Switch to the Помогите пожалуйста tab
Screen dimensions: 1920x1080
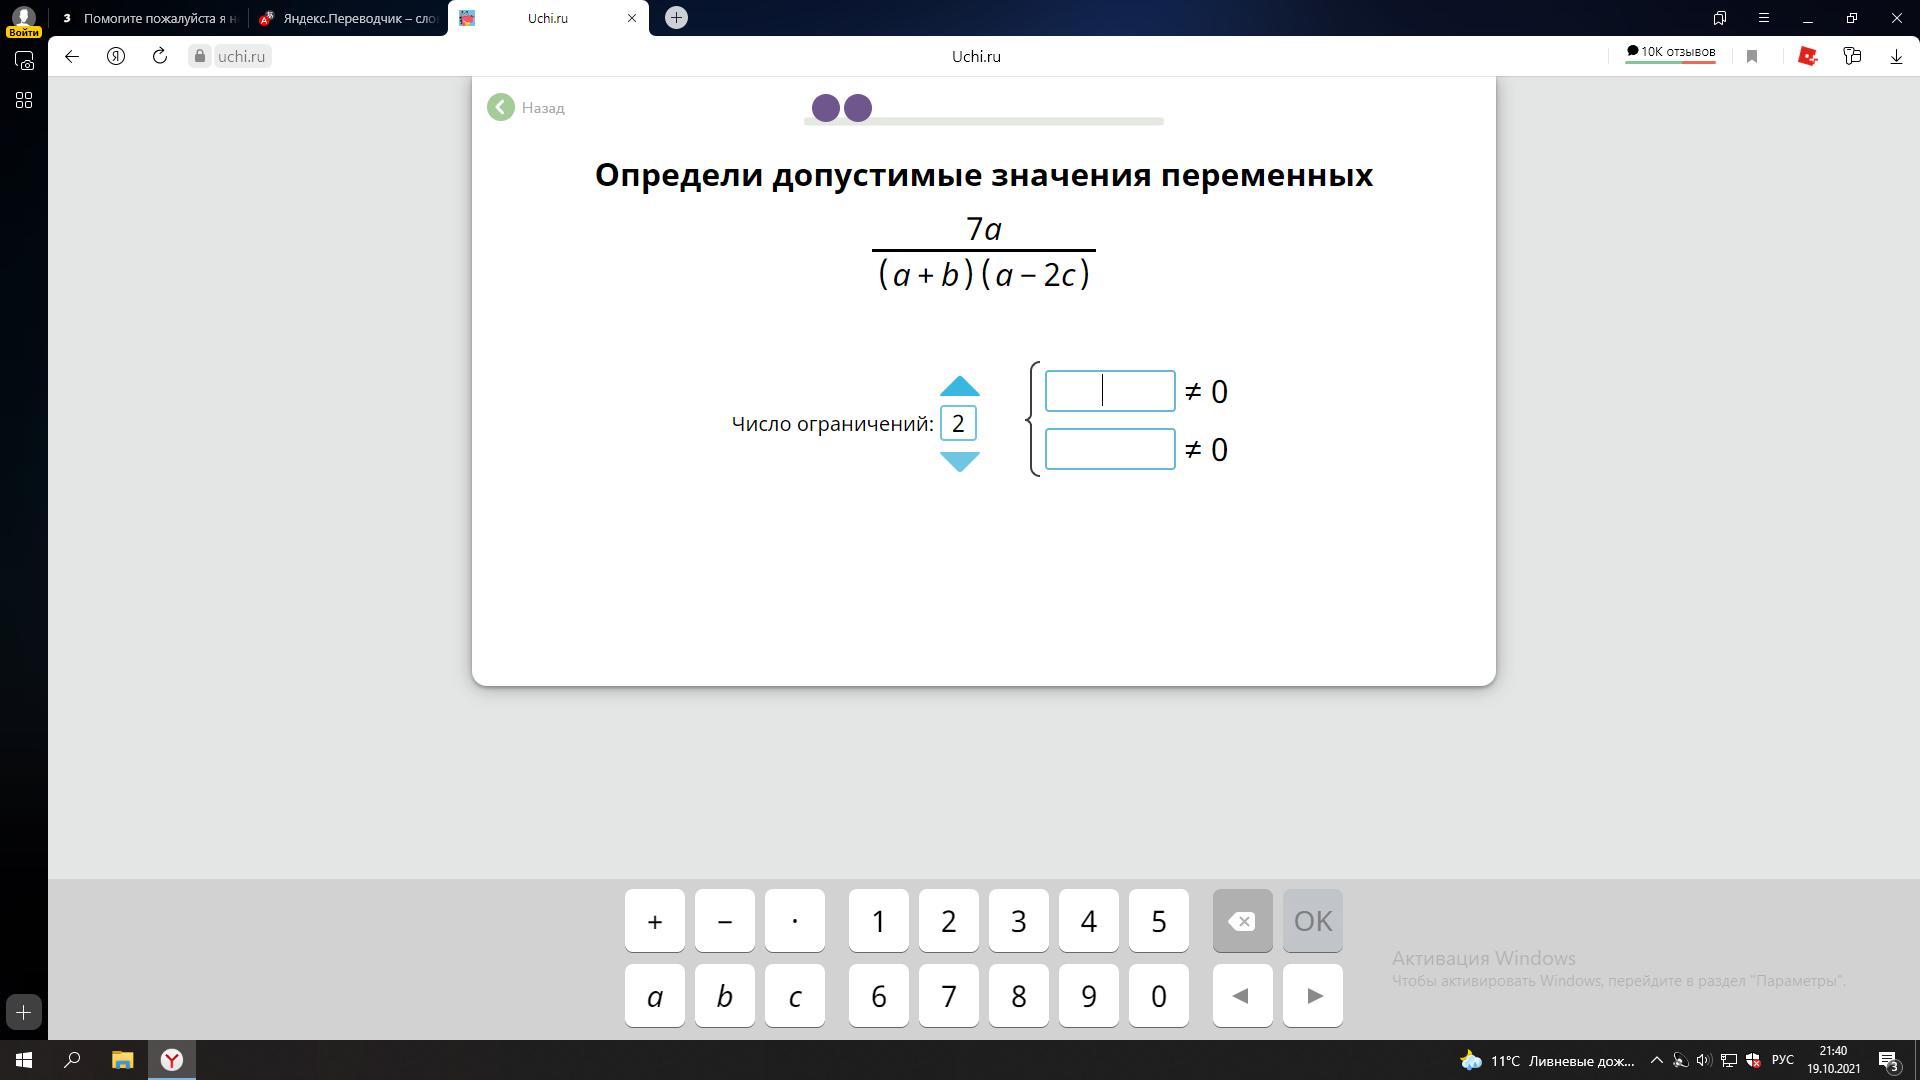[x=150, y=18]
